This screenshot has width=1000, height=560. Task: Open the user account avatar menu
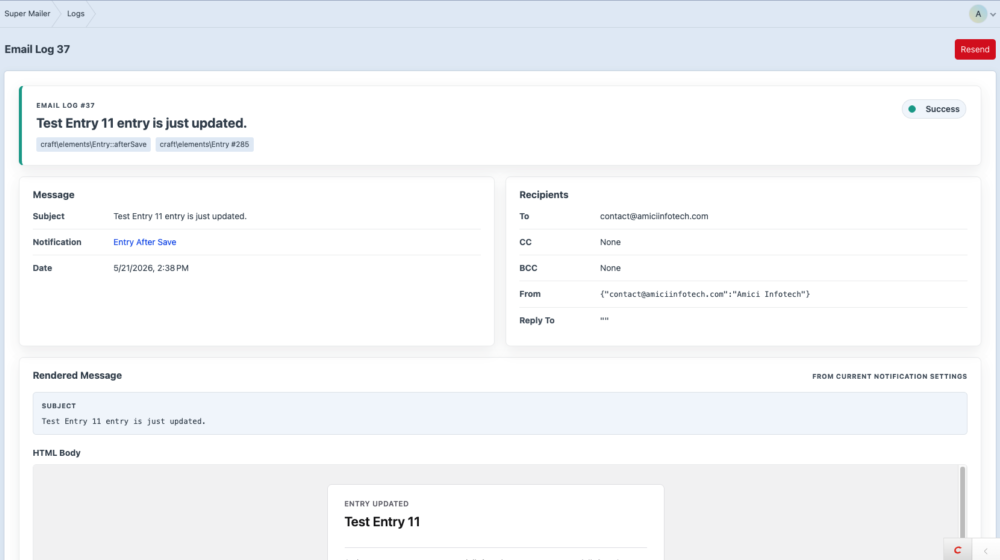click(x=978, y=13)
